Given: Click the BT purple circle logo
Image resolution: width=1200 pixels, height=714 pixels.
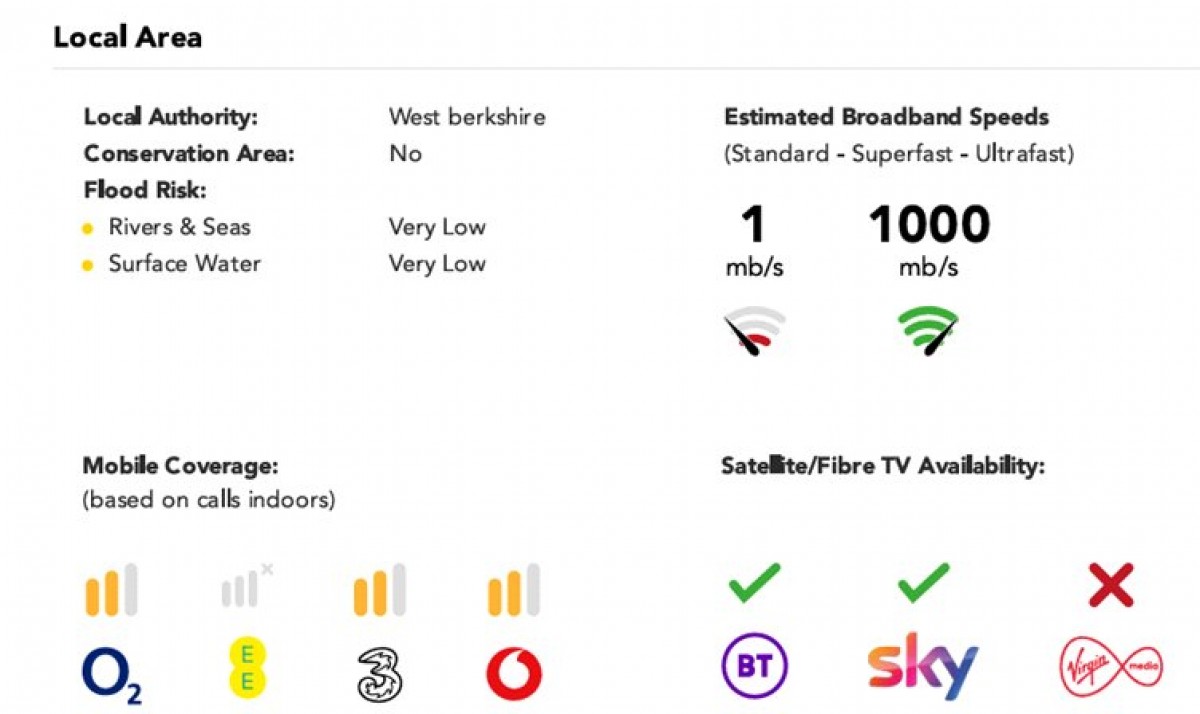Looking at the screenshot, I should pos(755,665).
